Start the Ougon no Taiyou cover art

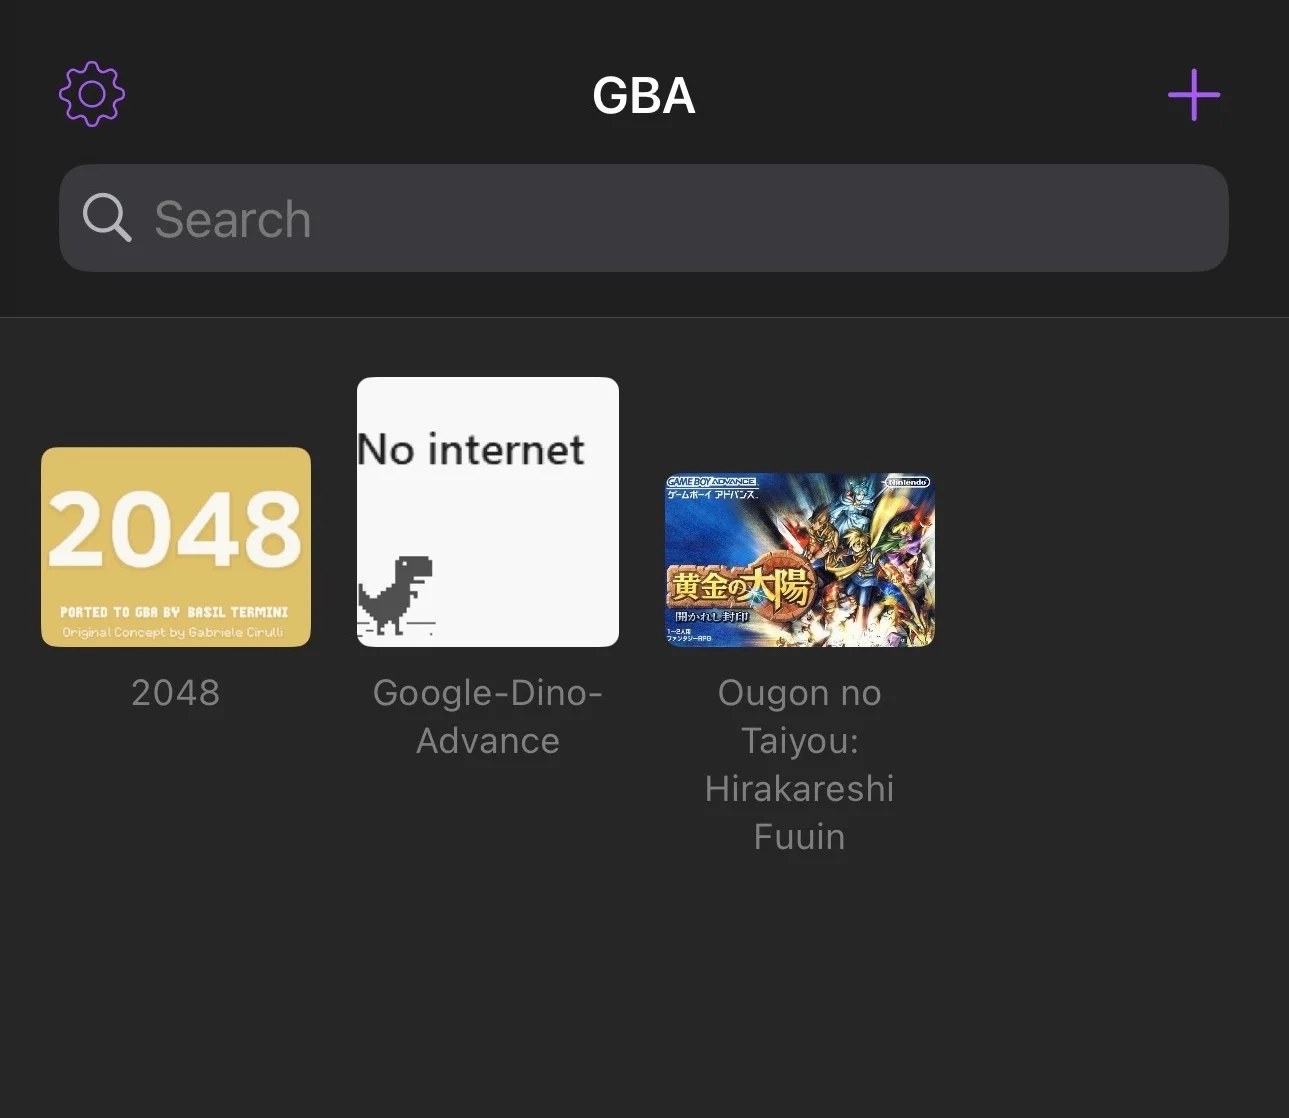[800, 560]
